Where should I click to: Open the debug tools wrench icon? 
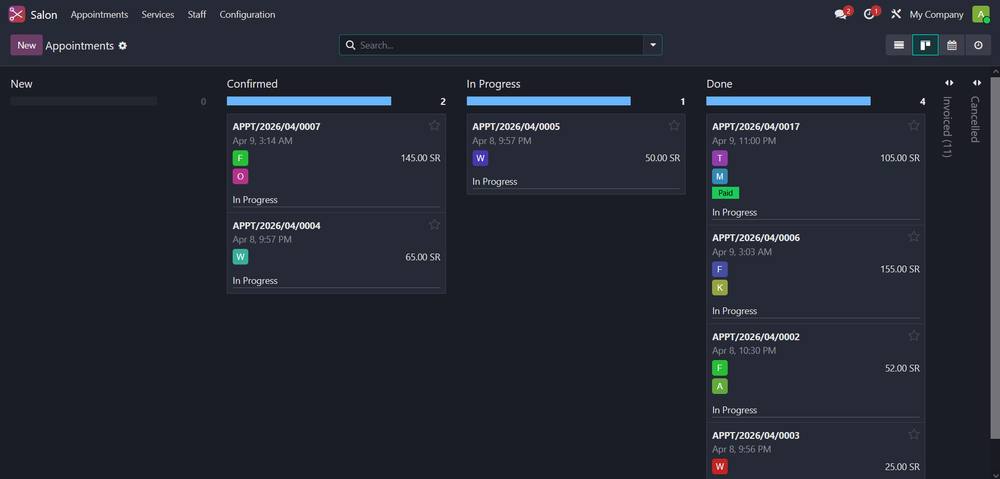click(895, 14)
